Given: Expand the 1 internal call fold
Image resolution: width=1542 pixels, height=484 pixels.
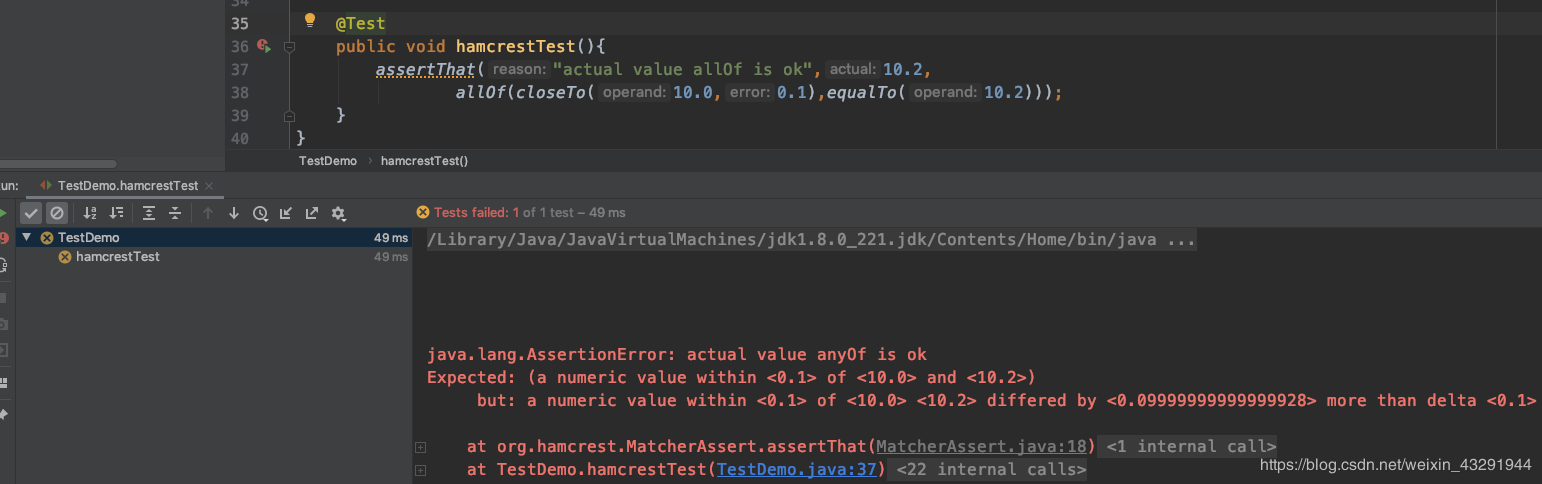Looking at the screenshot, I should pyautogui.click(x=1189, y=446).
